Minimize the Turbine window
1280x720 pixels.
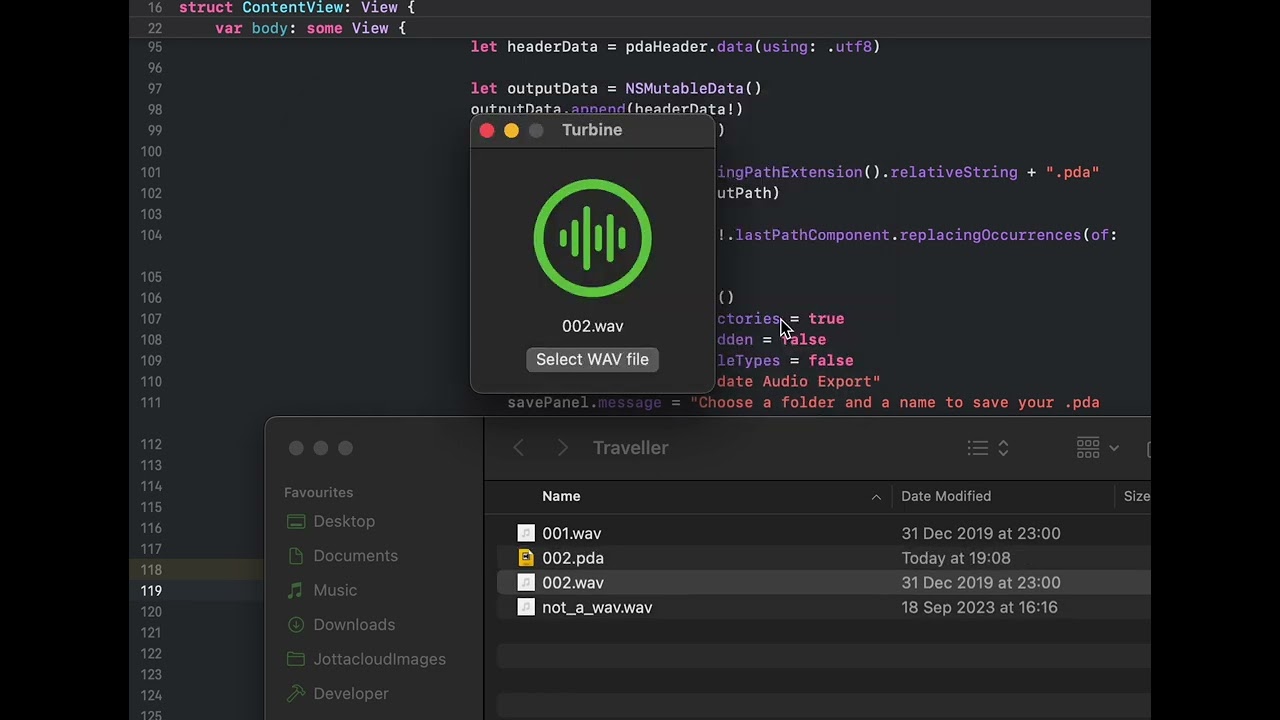pos(511,130)
